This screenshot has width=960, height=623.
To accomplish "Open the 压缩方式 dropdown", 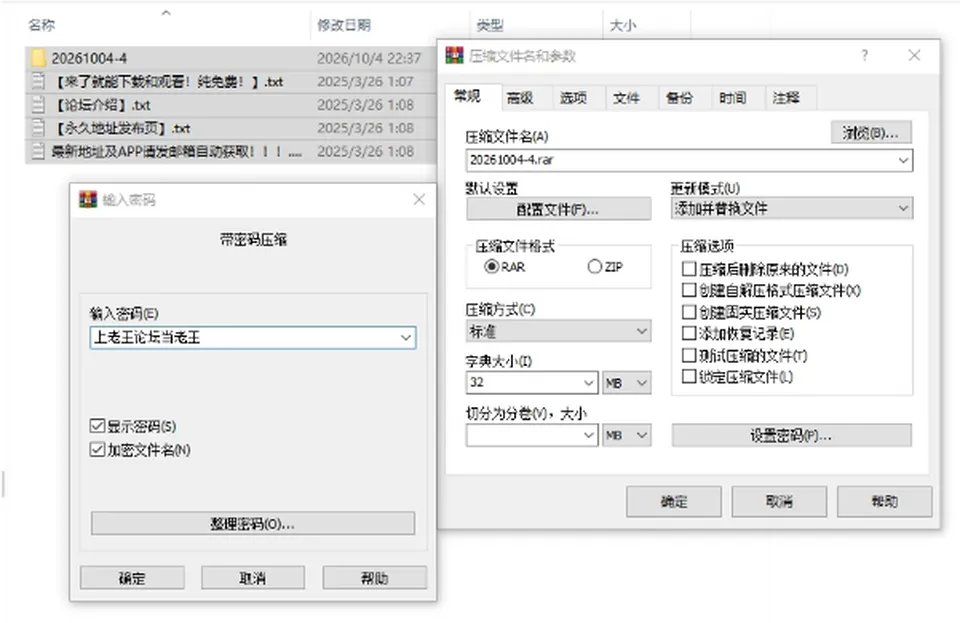I will (558, 331).
